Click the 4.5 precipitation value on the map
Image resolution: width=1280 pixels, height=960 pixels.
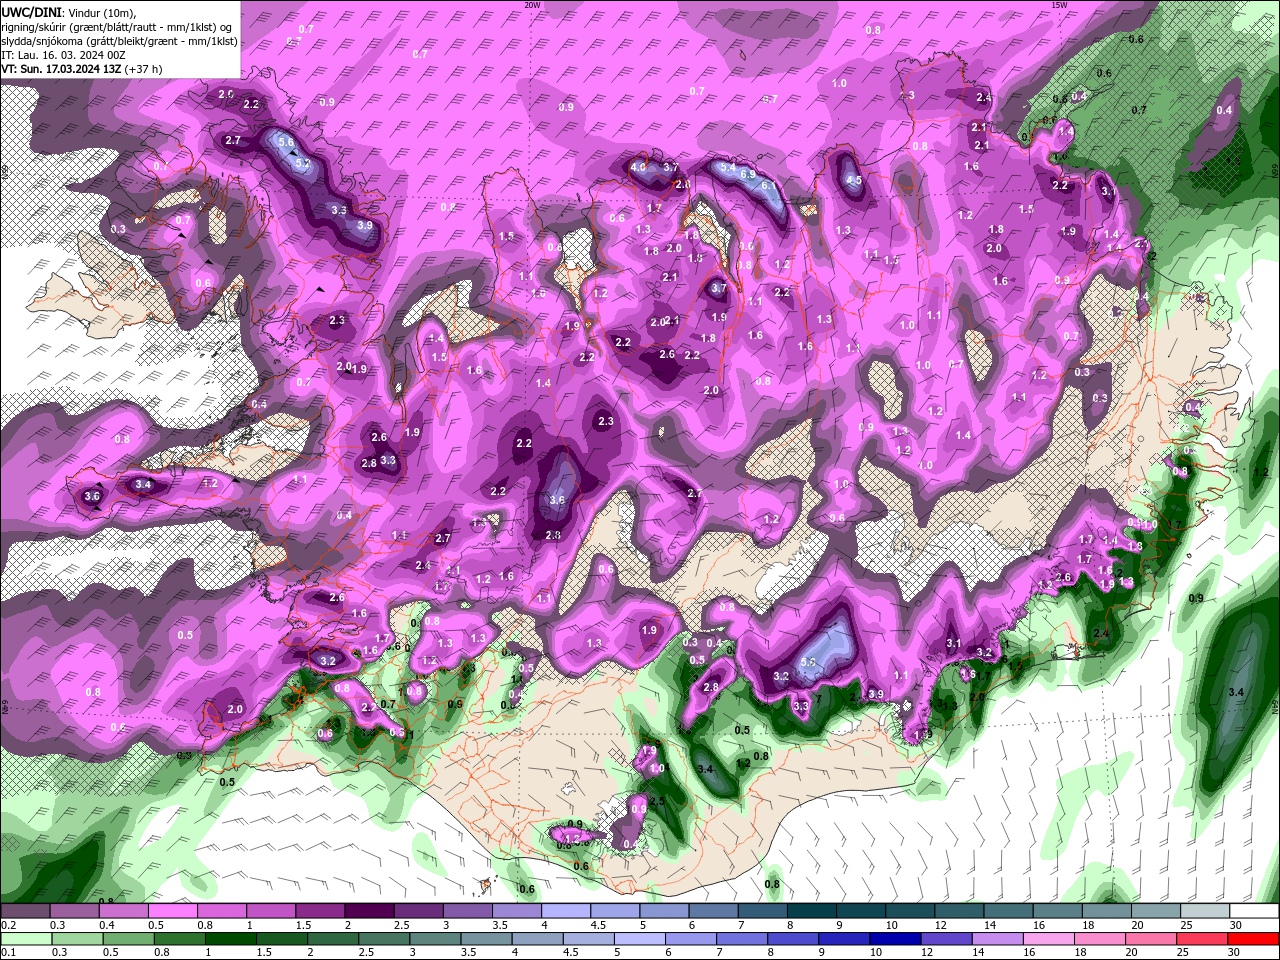coord(854,181)
